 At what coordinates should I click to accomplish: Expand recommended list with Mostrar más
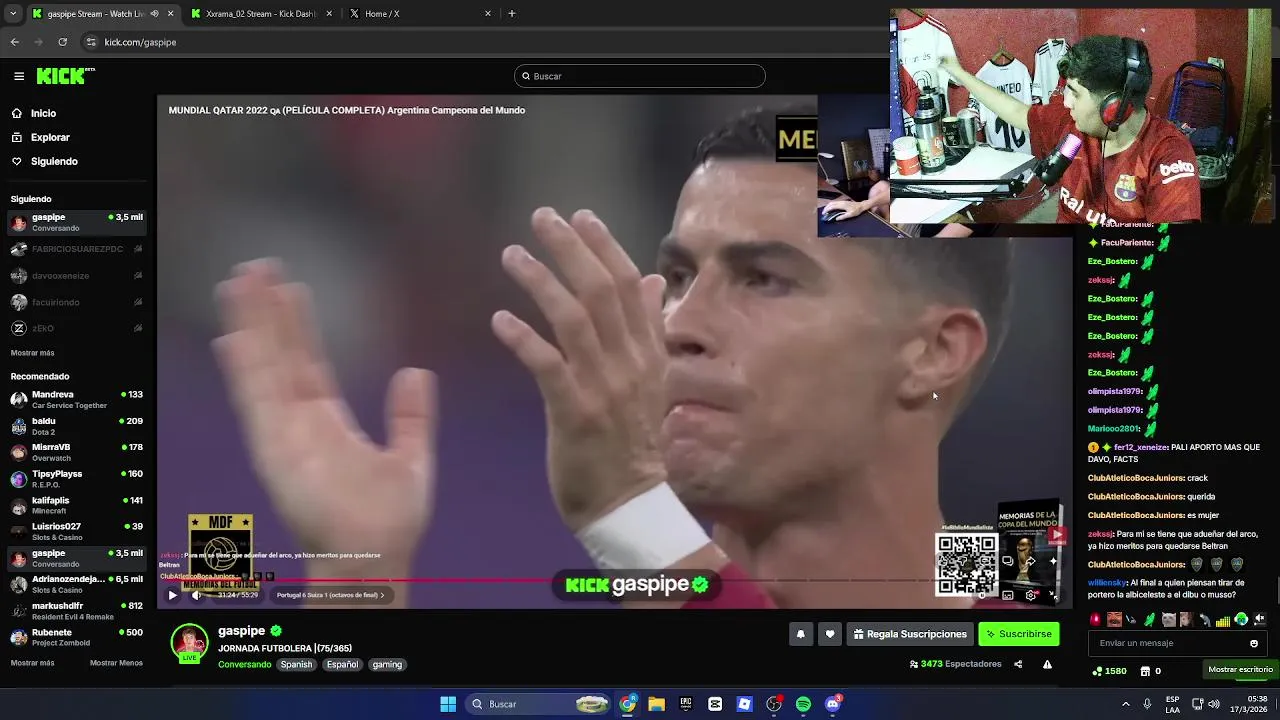[x=32, y=663]
